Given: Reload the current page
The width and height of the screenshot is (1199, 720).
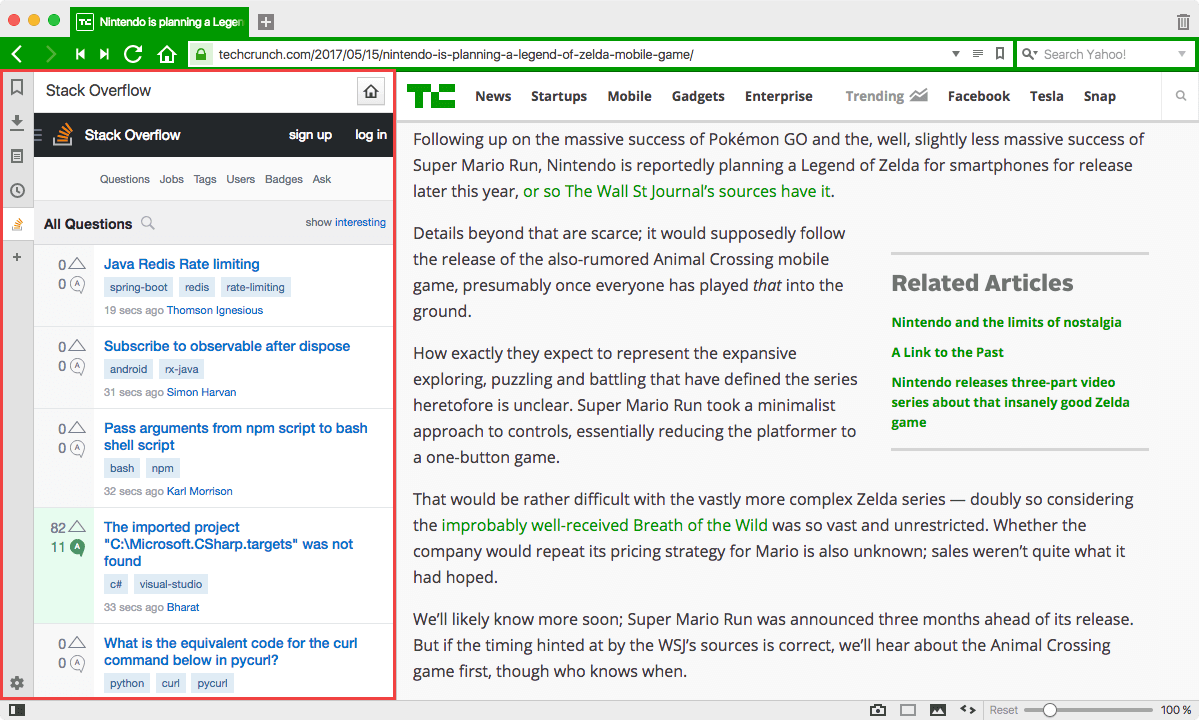Looking at the screenshot, I should point(133,54).
